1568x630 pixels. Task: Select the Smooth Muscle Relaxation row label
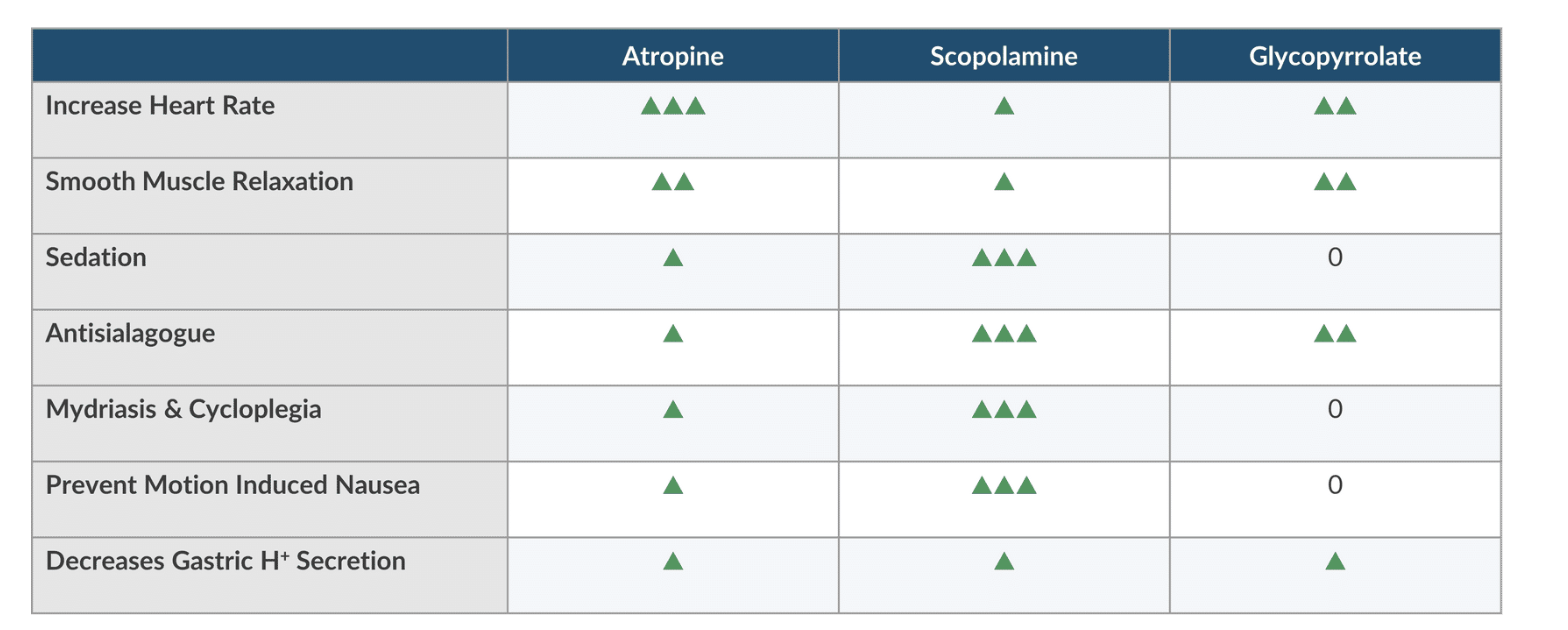[199, 182]
